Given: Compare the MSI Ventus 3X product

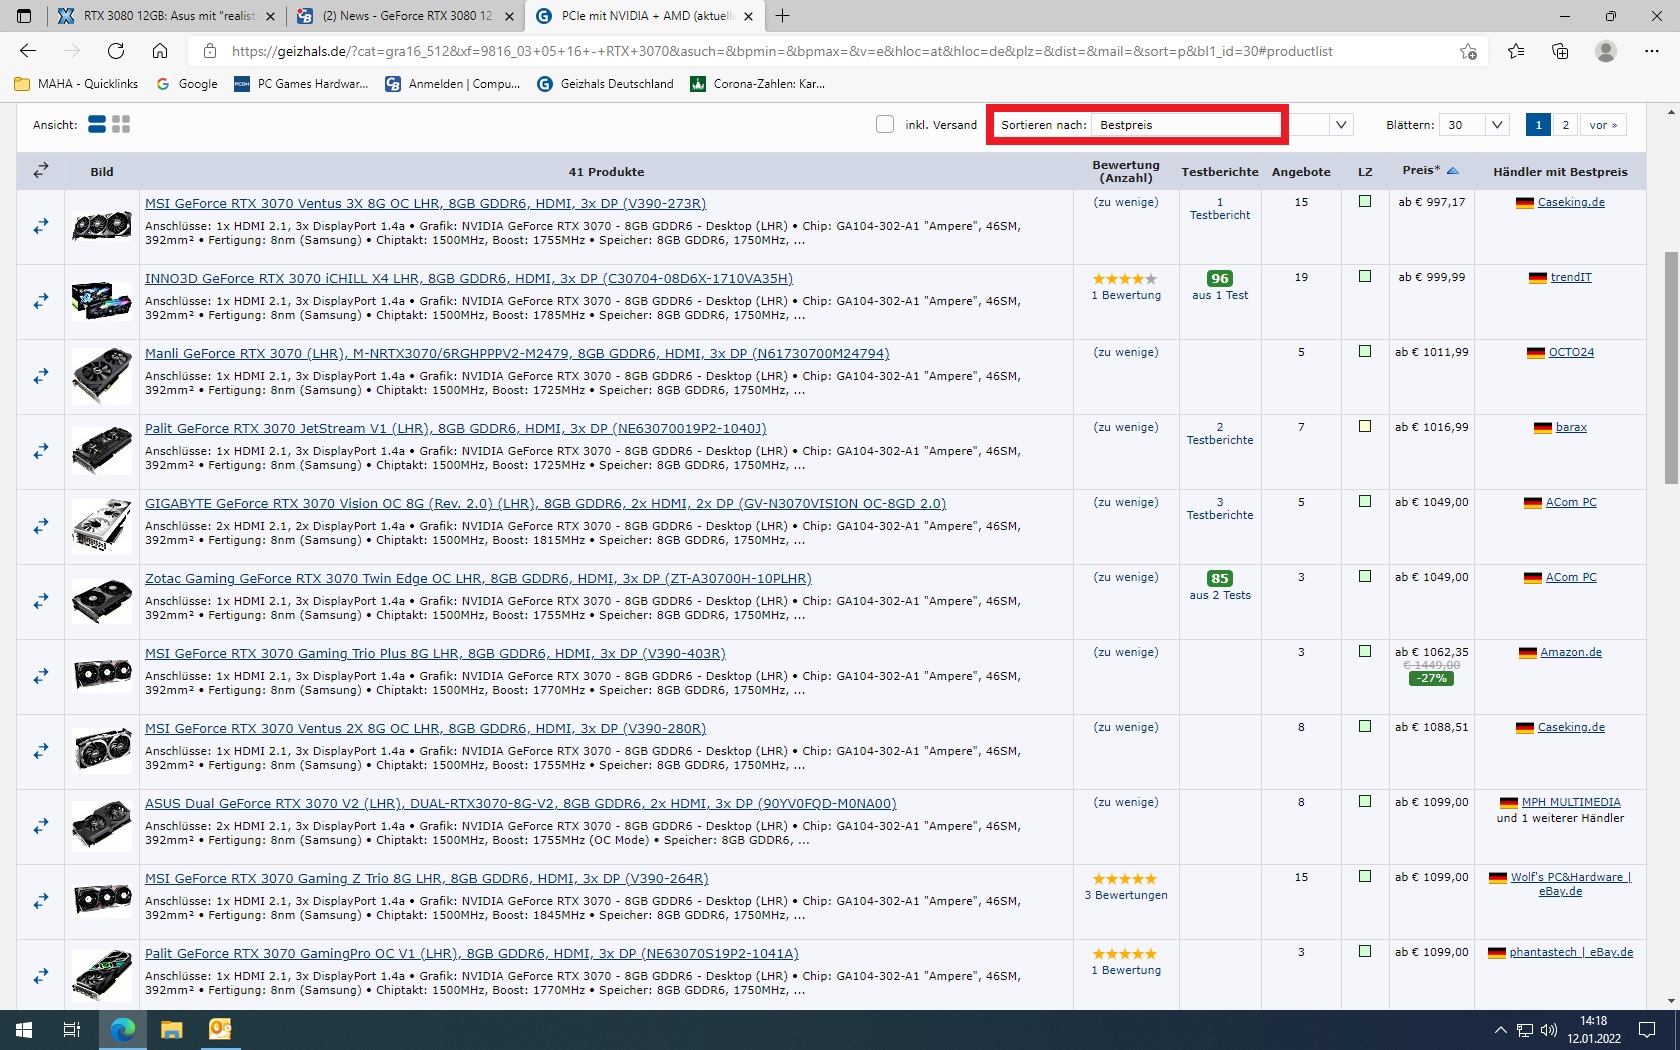Looking at the screenshot, I should click(x=41, y=227).
